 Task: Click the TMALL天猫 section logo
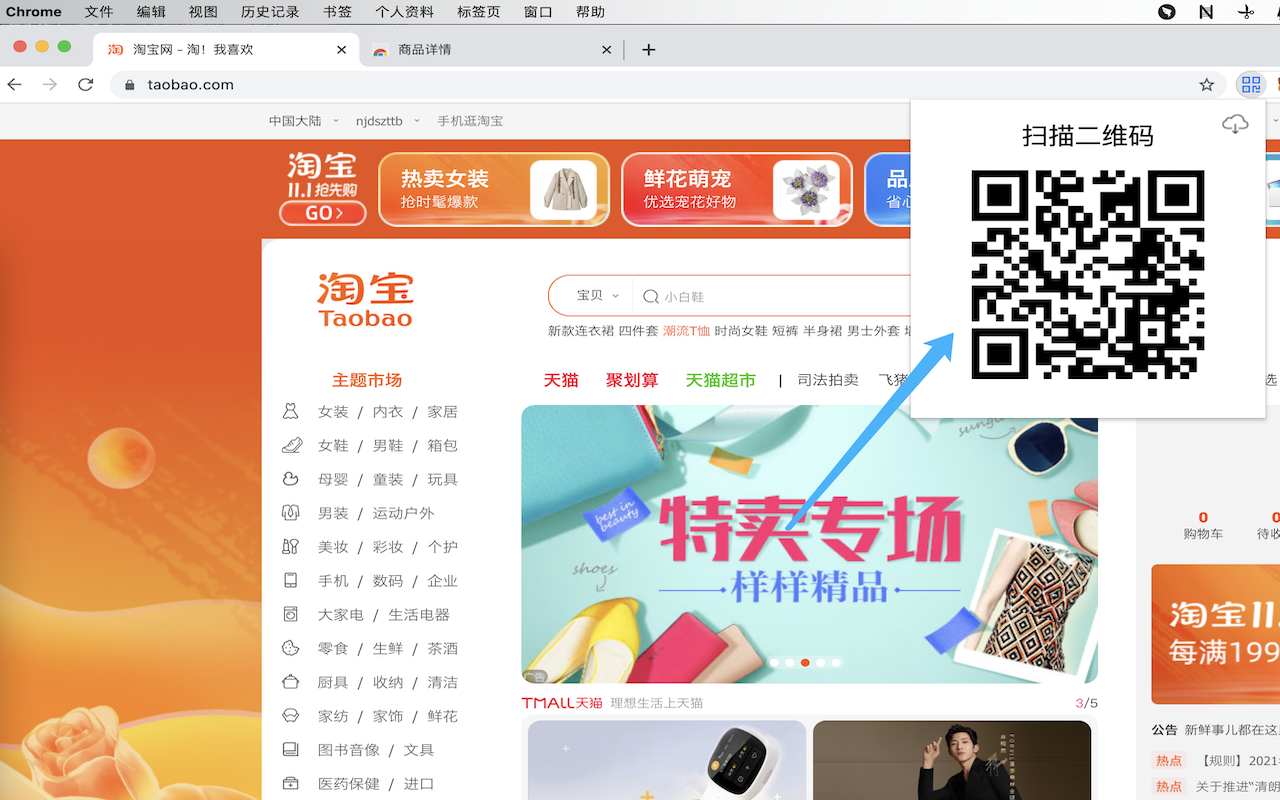tap(562, 703)
